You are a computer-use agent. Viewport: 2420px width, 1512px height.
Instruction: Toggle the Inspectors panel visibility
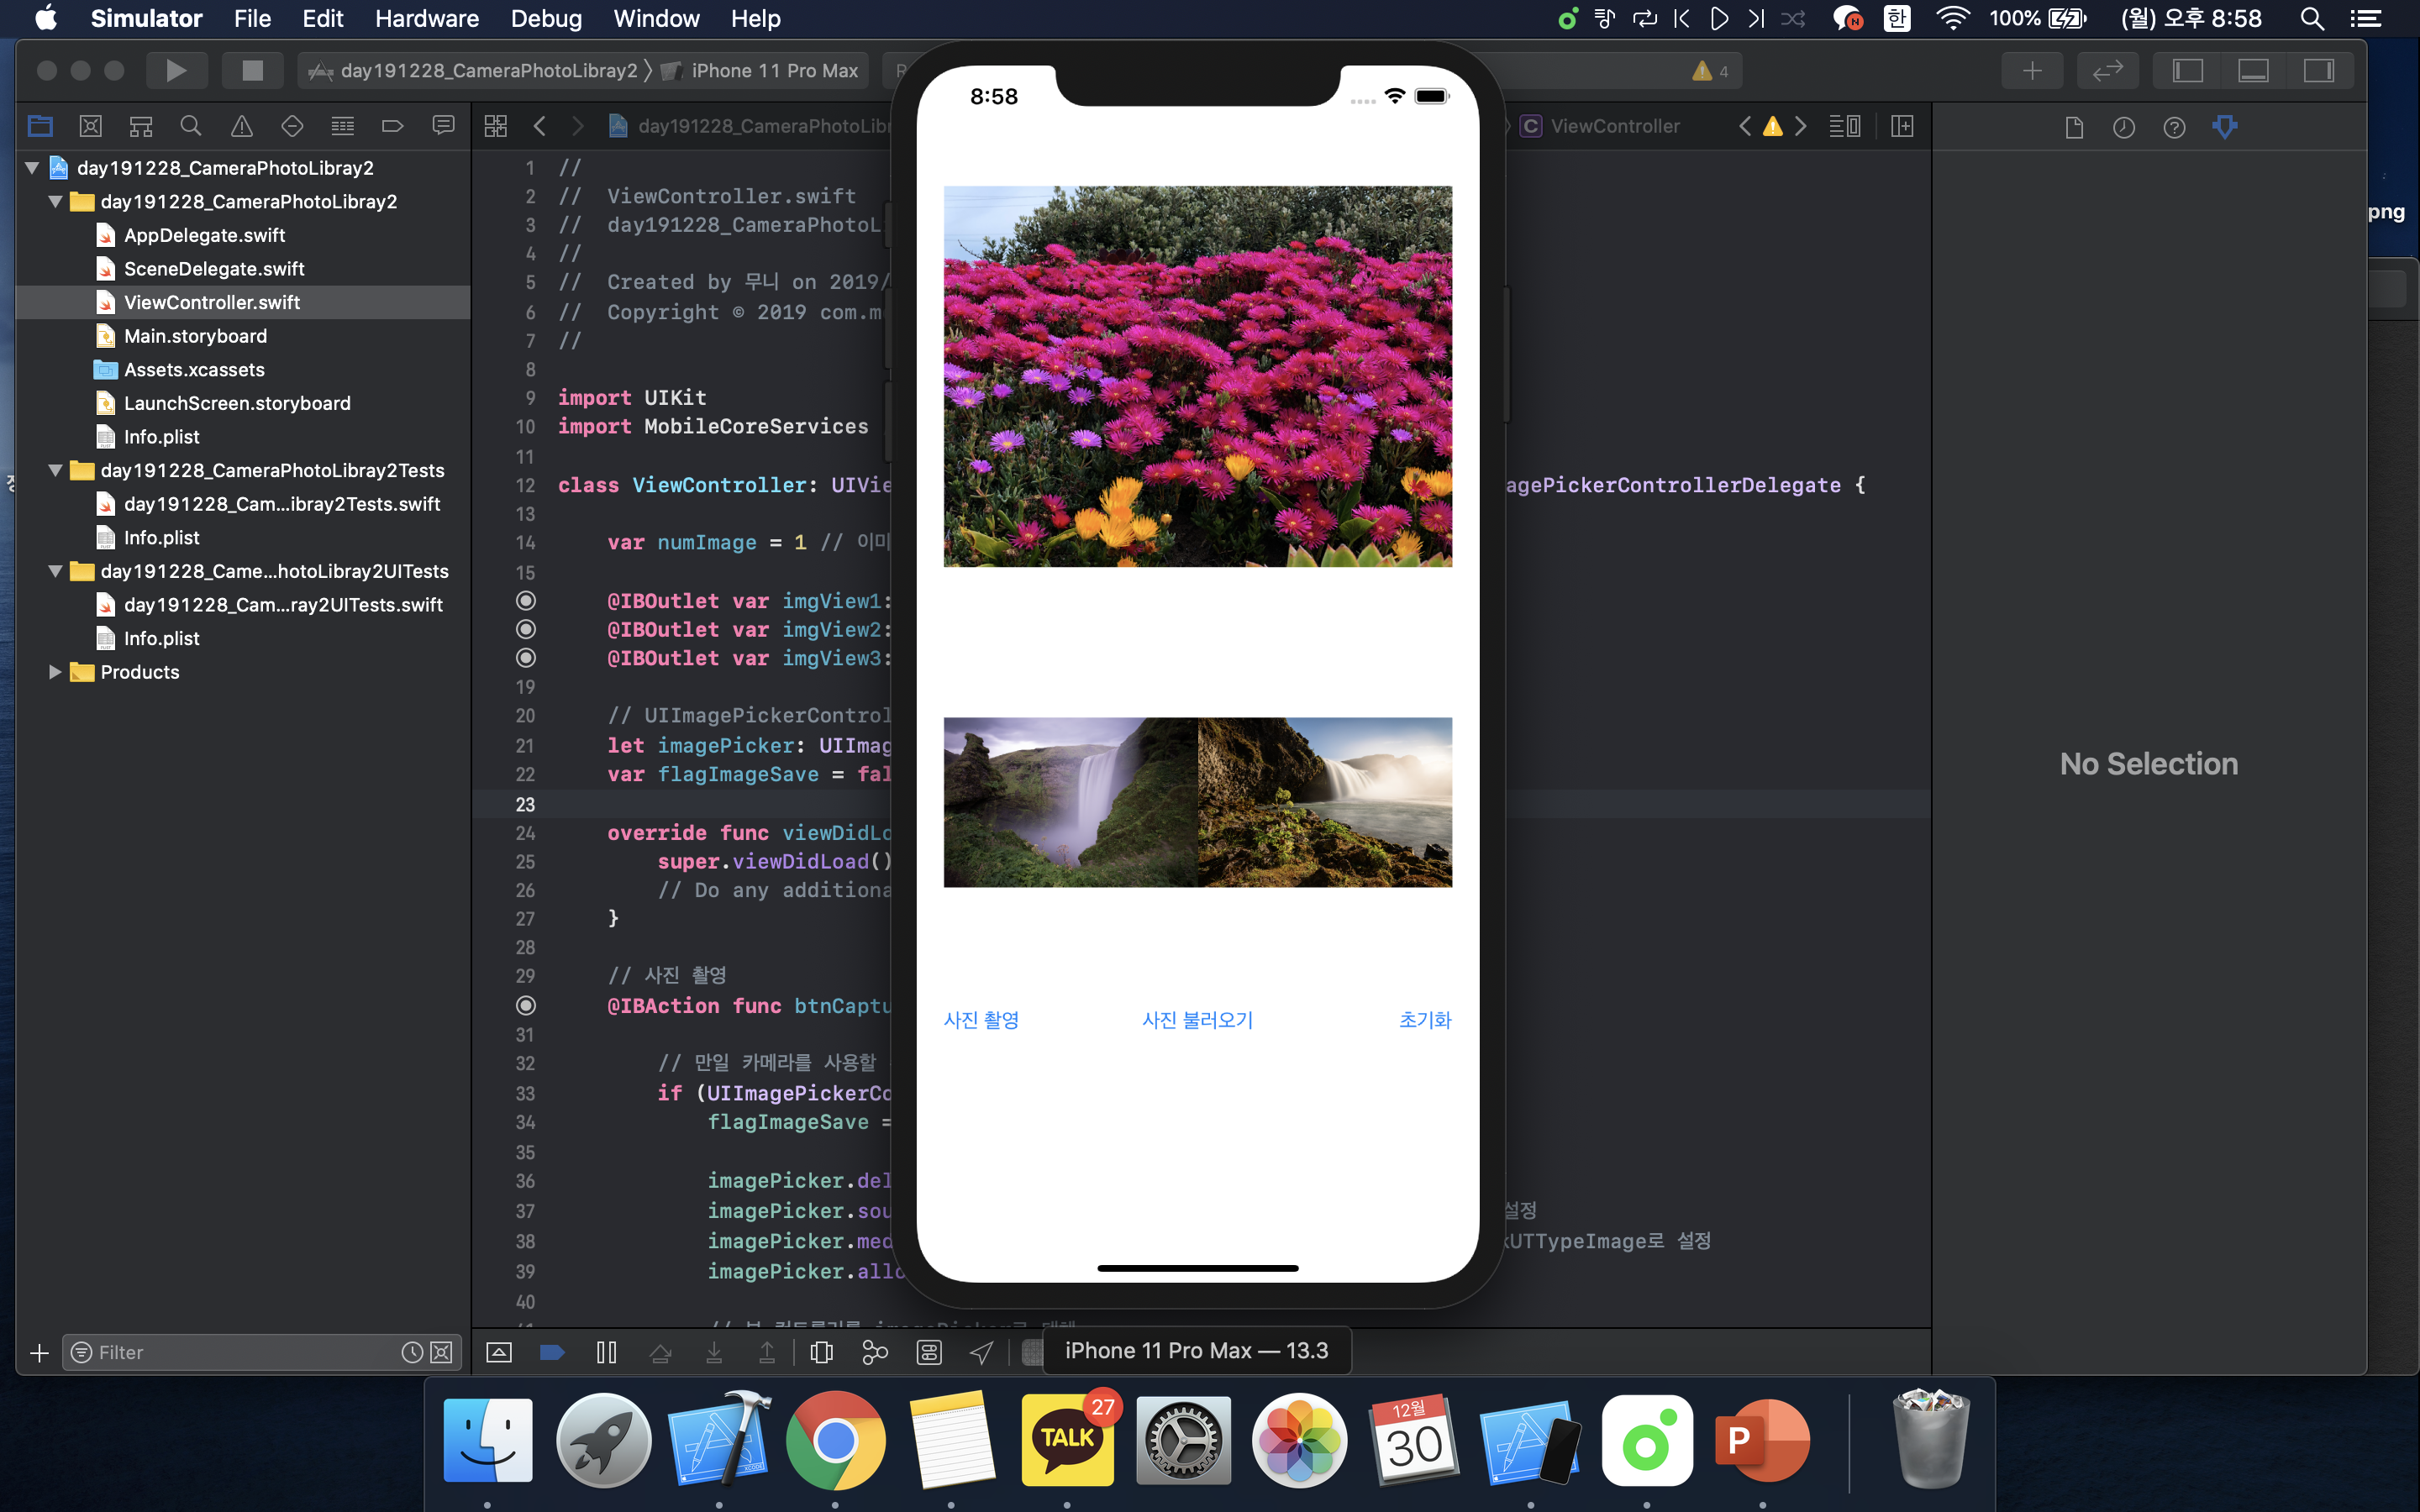click(x=2318, y=71)
